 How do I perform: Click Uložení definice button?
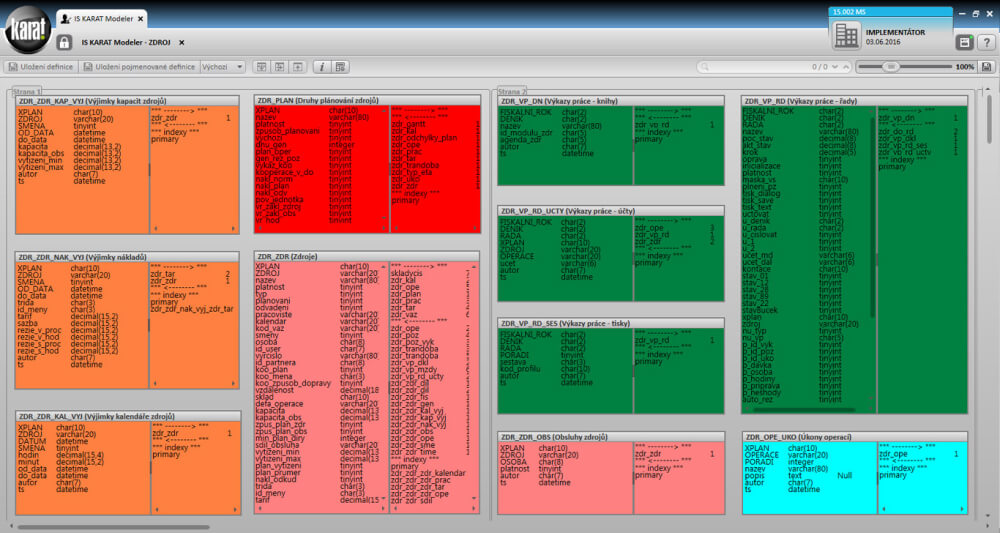click(x=41, y=66)
